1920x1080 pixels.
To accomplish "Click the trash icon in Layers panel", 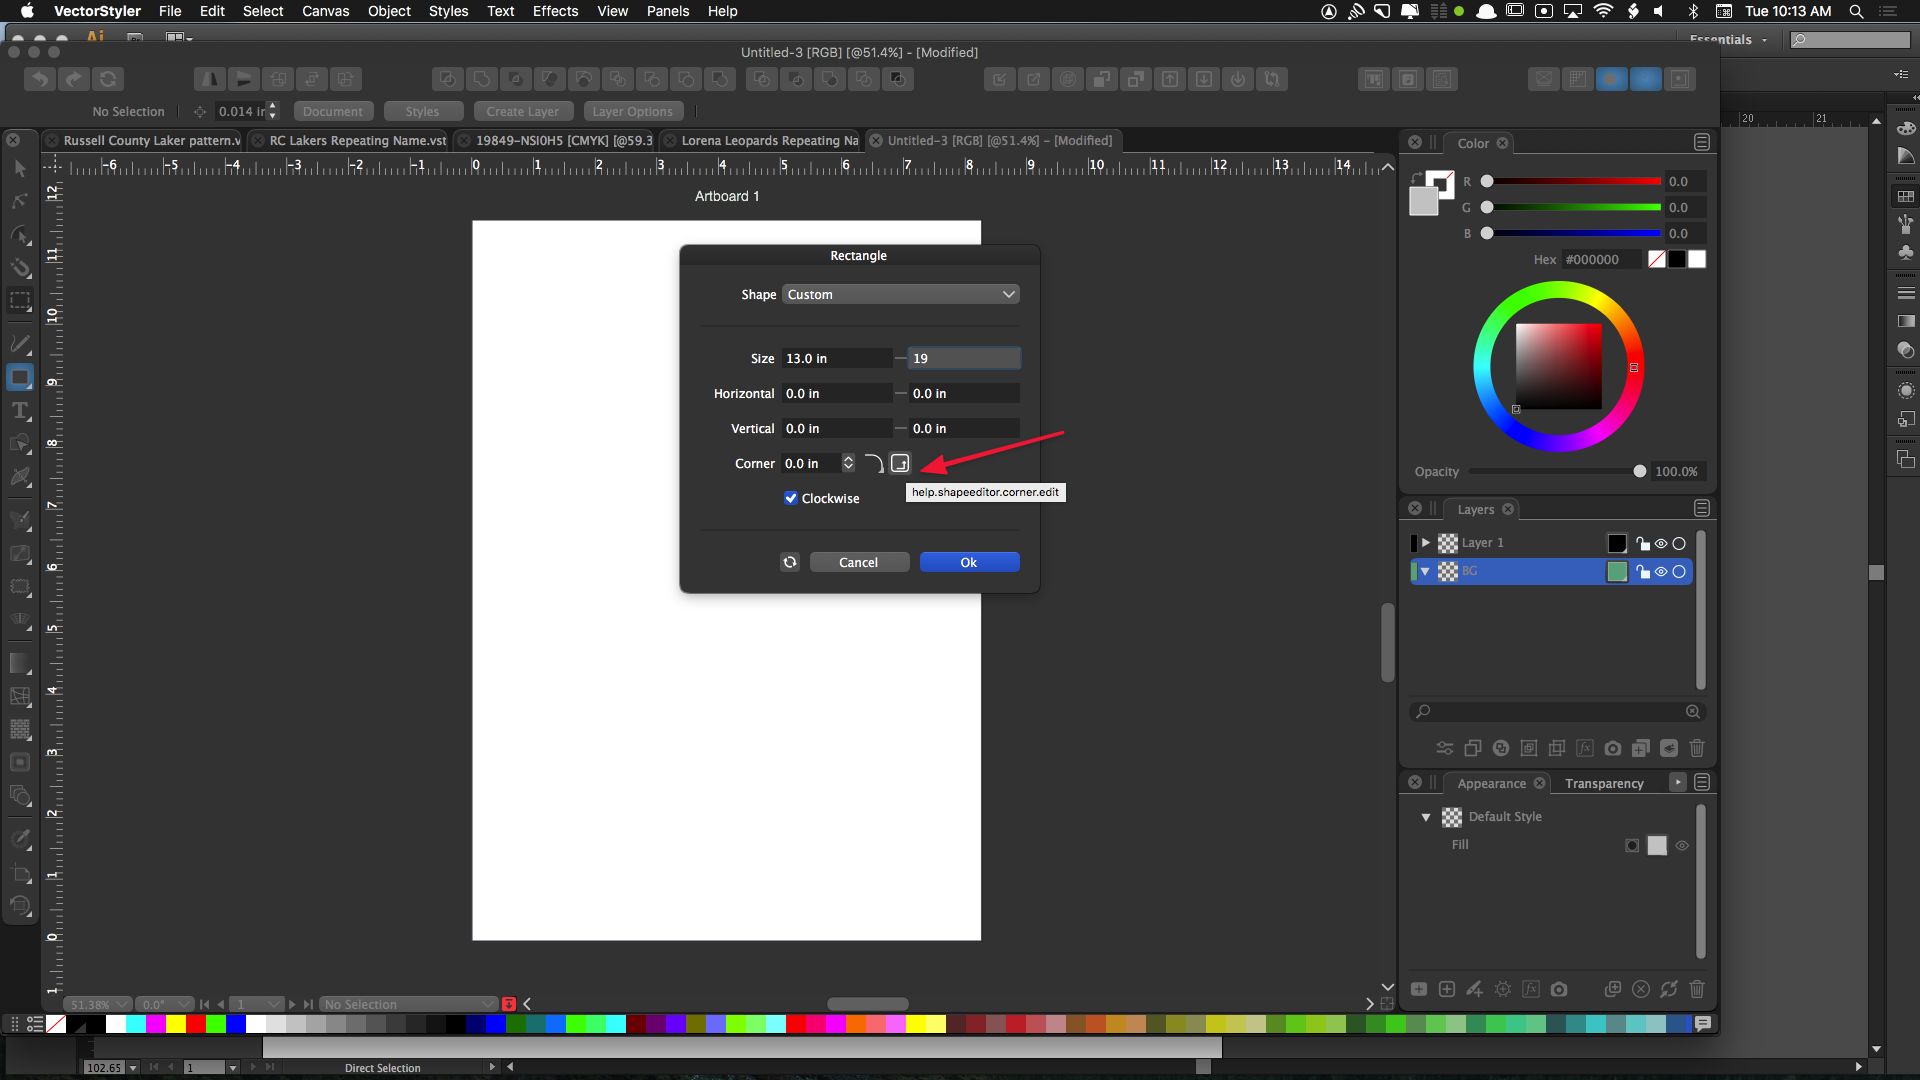I will coord(1697,748).
